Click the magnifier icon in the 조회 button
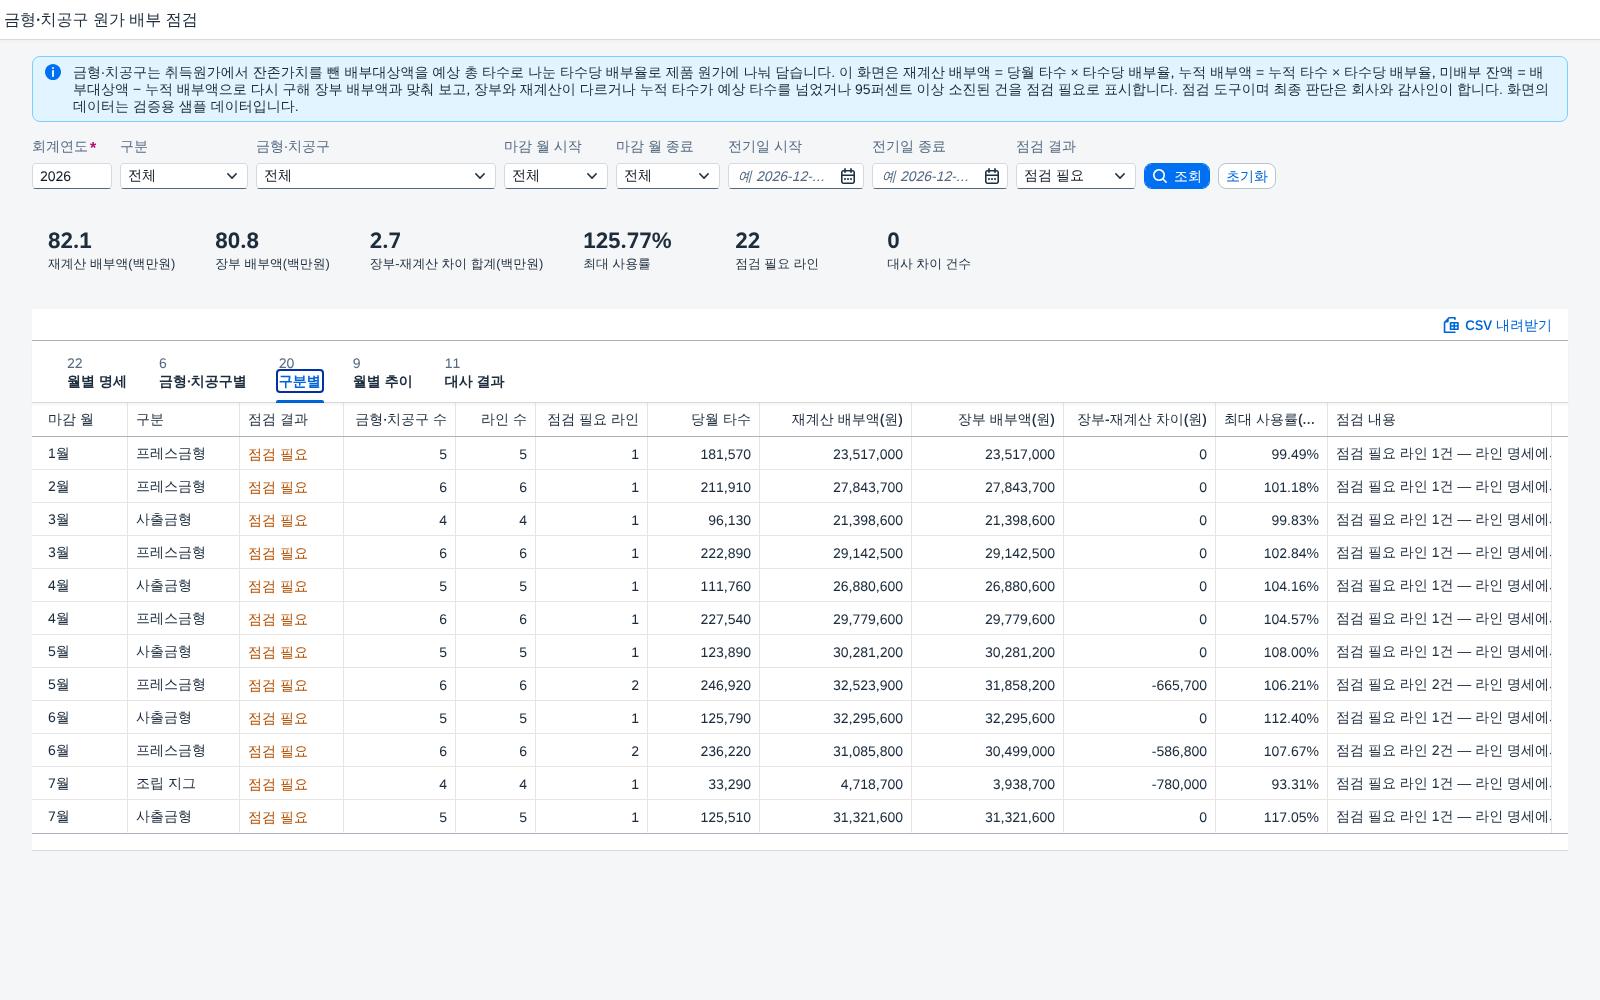 click(1160, 176)
